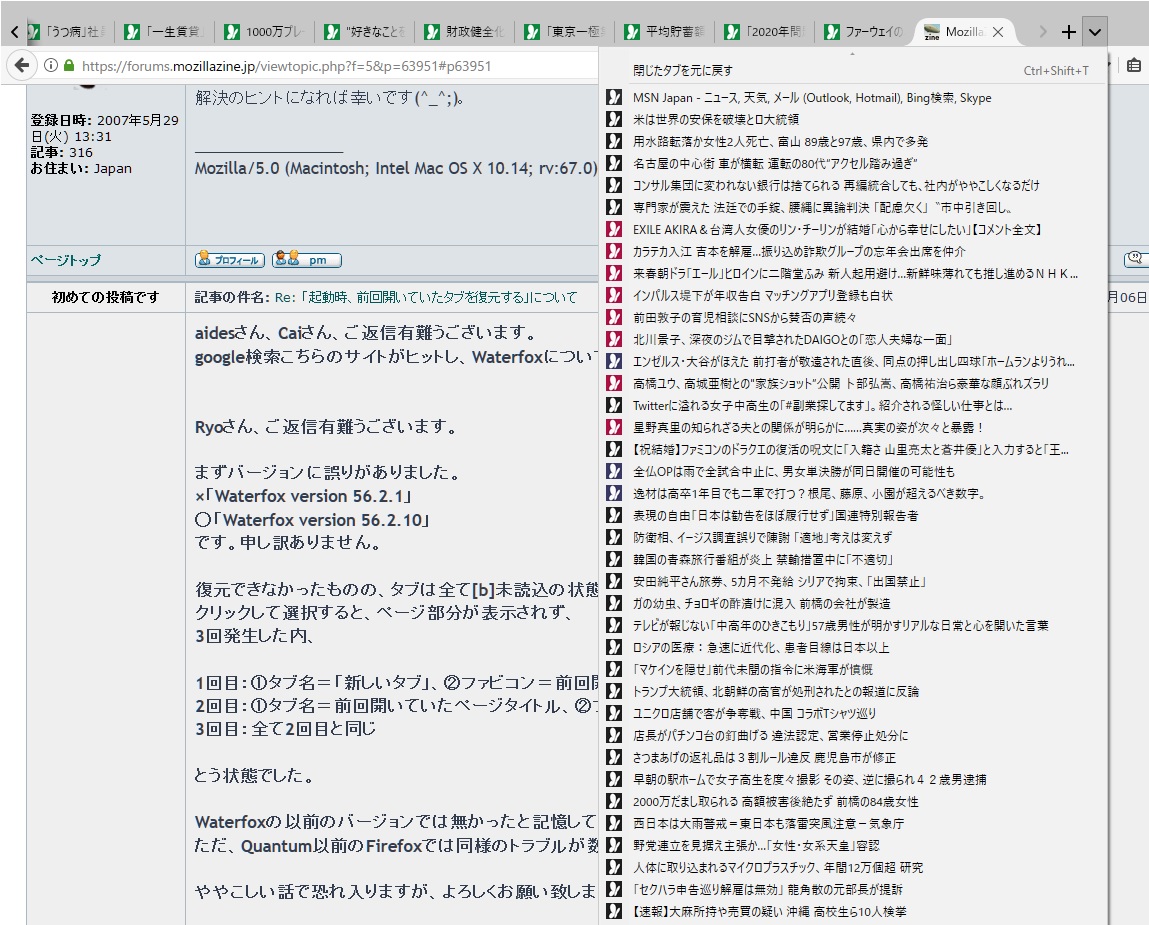Click the URL address bar field
Image resolution: width=1149 pixels, height=925 pixels.
coord(330,66)
